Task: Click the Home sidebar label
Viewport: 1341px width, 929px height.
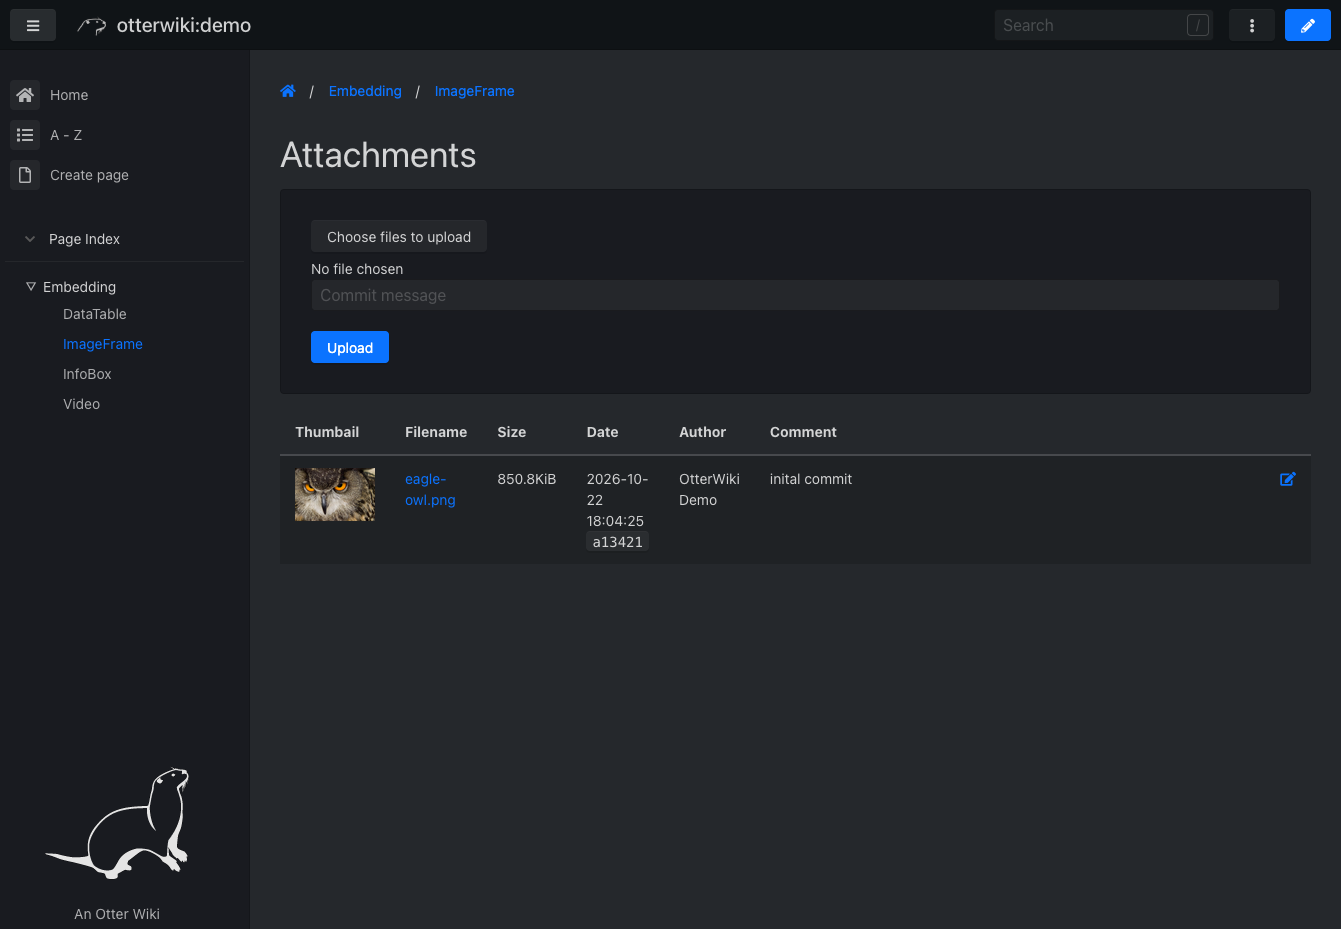Action: pyautogui.click(x=69, y=95)
